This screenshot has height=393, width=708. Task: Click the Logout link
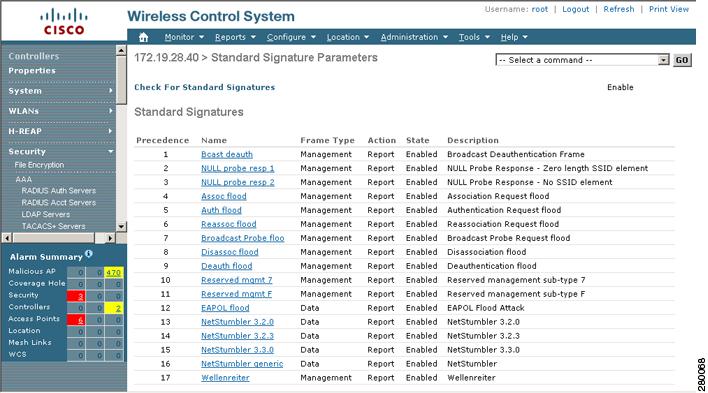pyautogui.click(x=575, y=9)
